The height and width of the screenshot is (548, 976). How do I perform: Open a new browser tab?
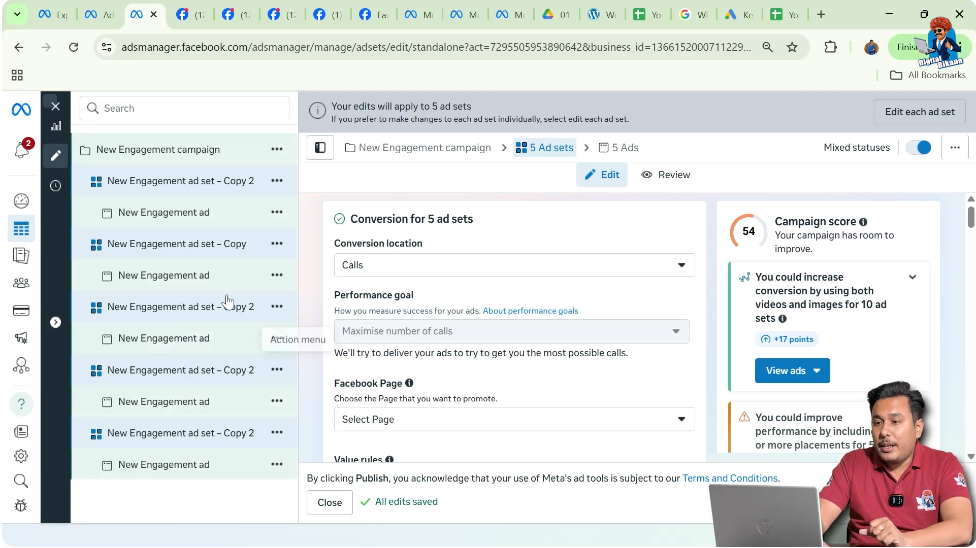coord(821,14)
